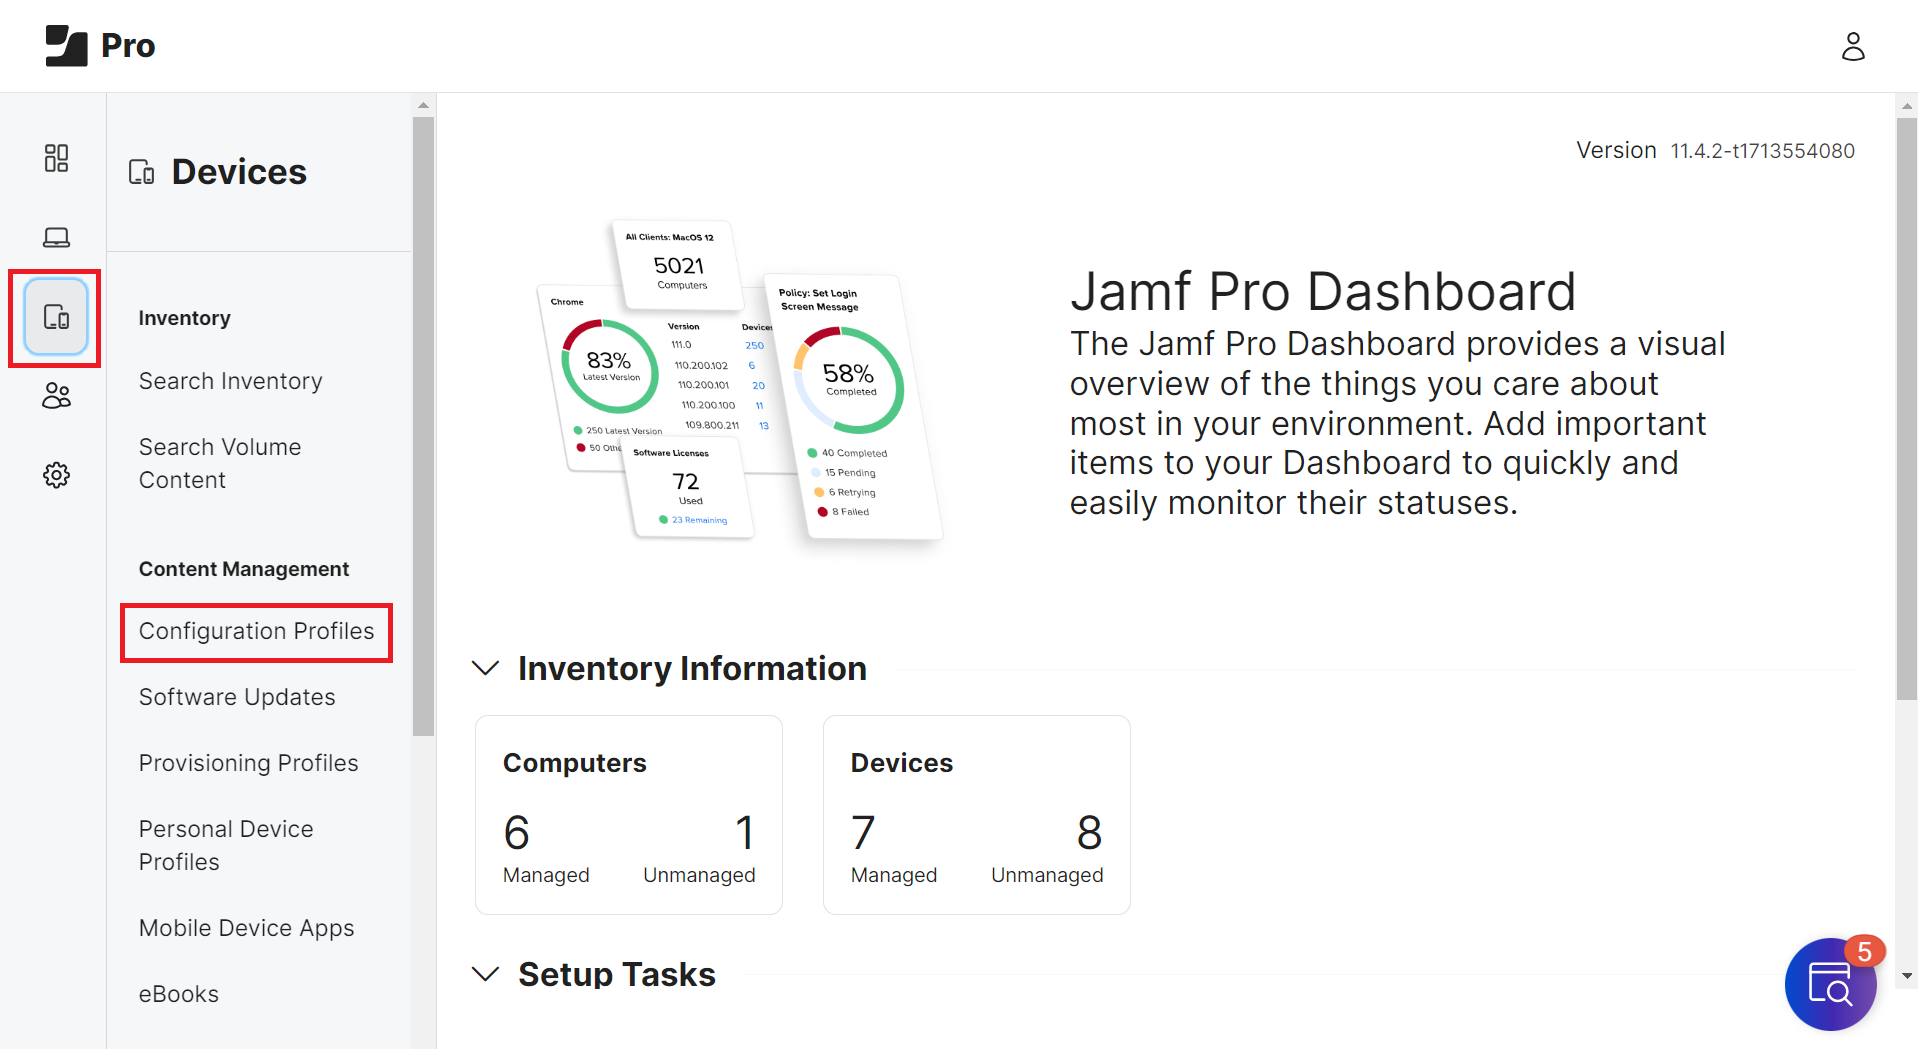
Task: Open the Users icon in sidebar
Action: (56, 396)
